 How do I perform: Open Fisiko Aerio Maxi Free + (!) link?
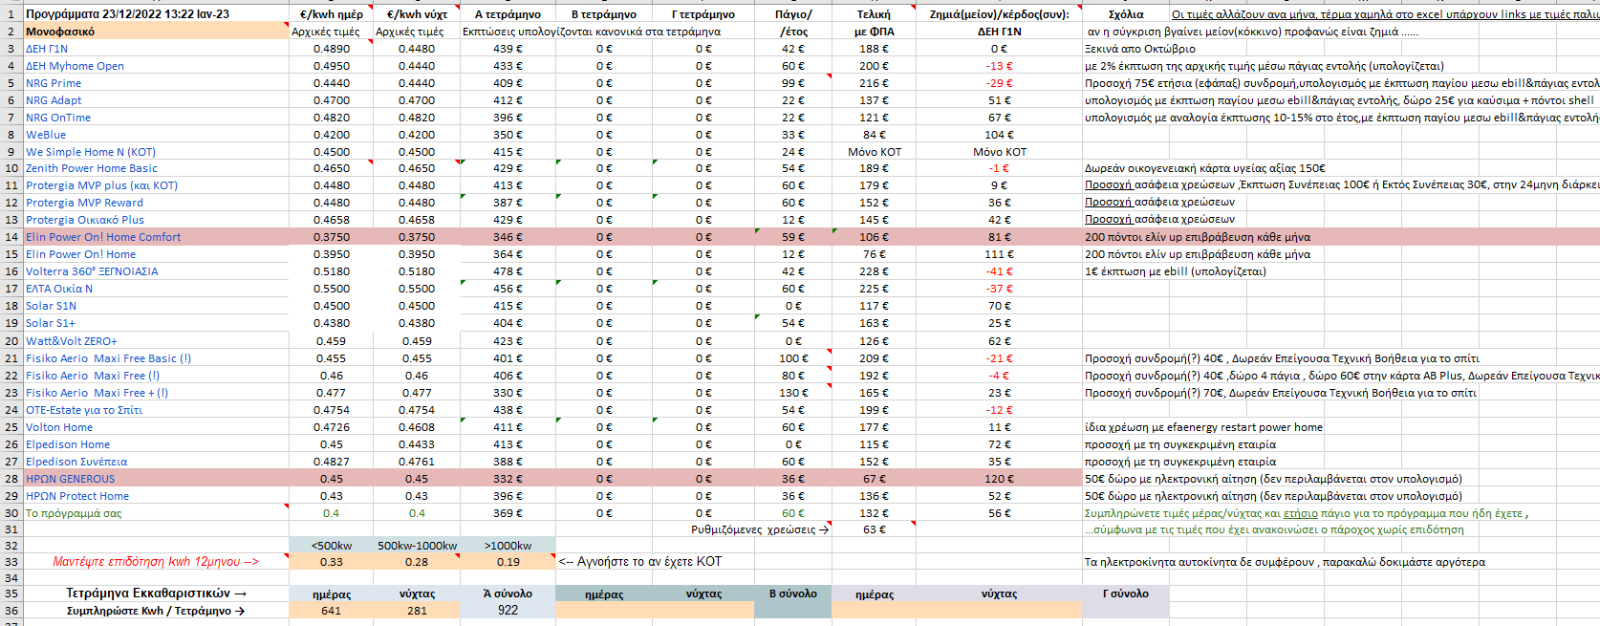click(97, 392)
